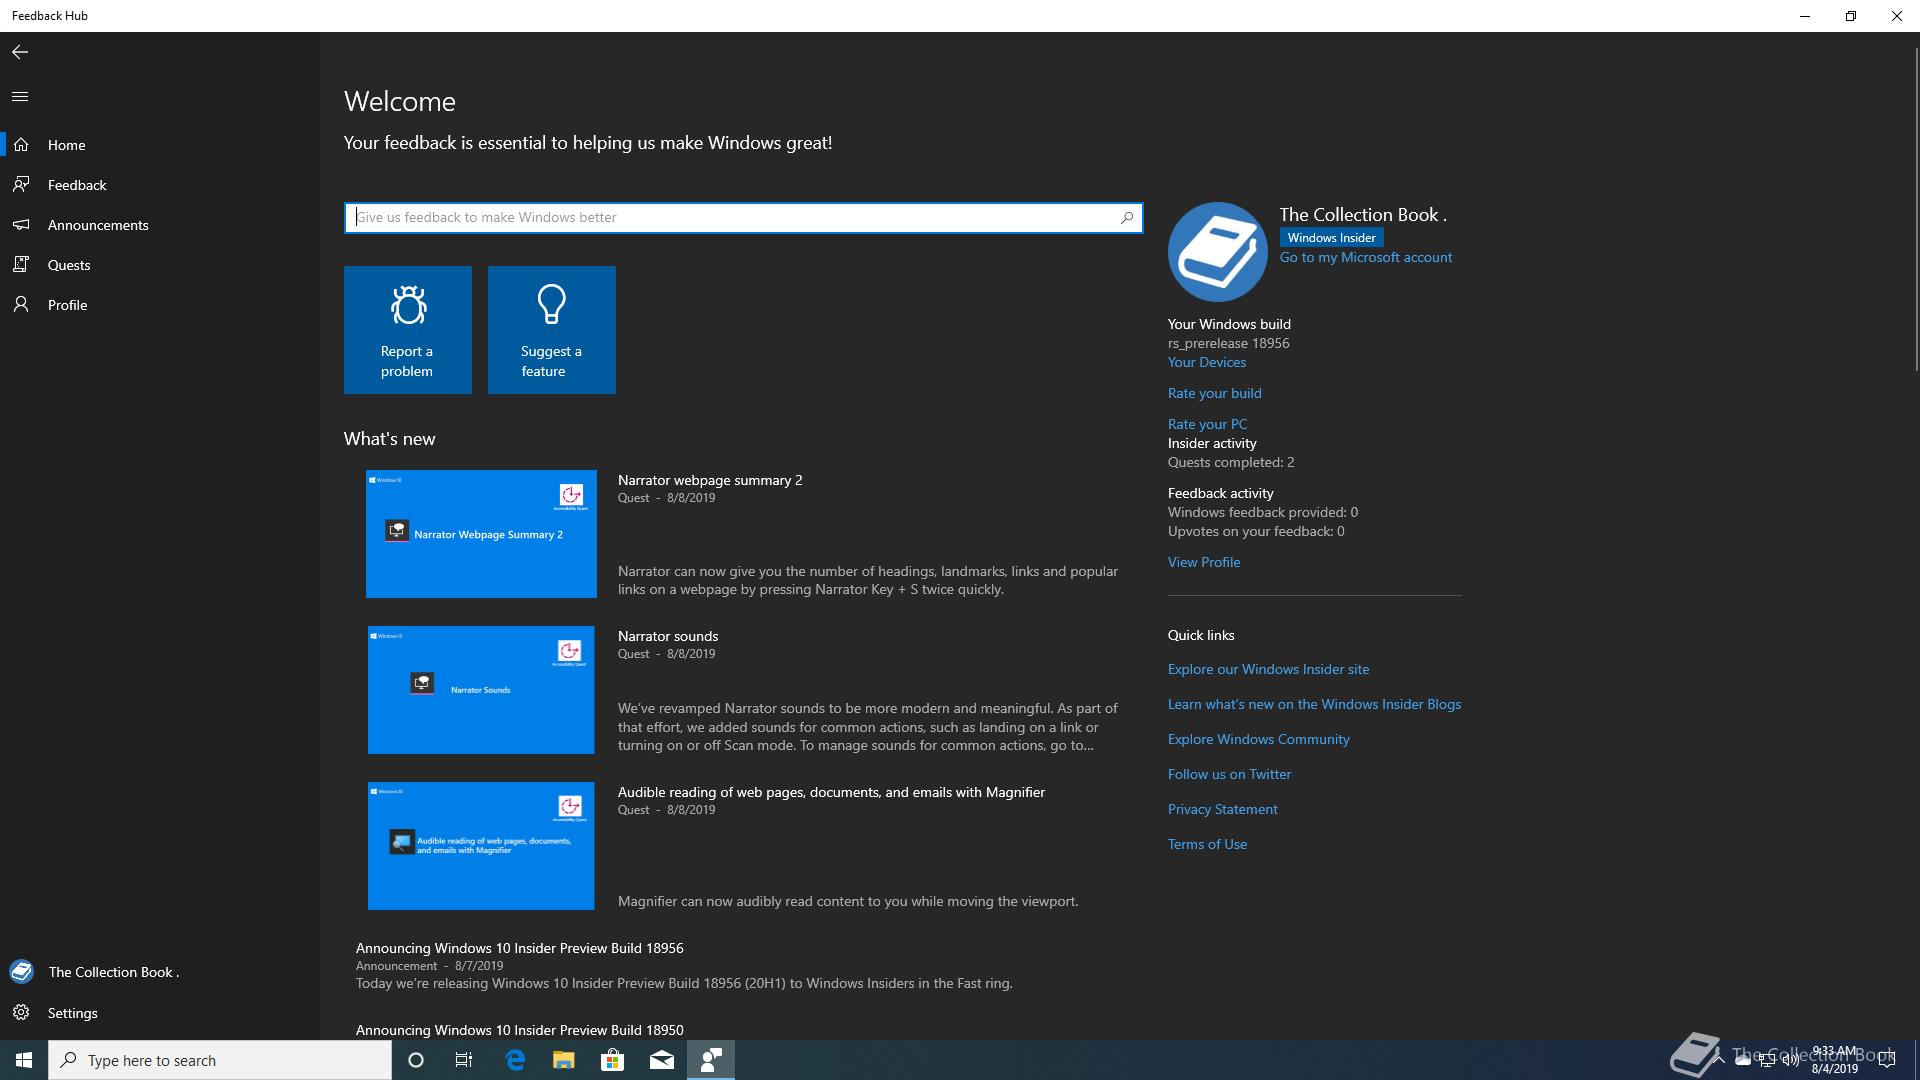Screen dimensions: 1920x1080
Task: Open Announcing Insider Preview Build 18950
Action: click(520, 1030)
